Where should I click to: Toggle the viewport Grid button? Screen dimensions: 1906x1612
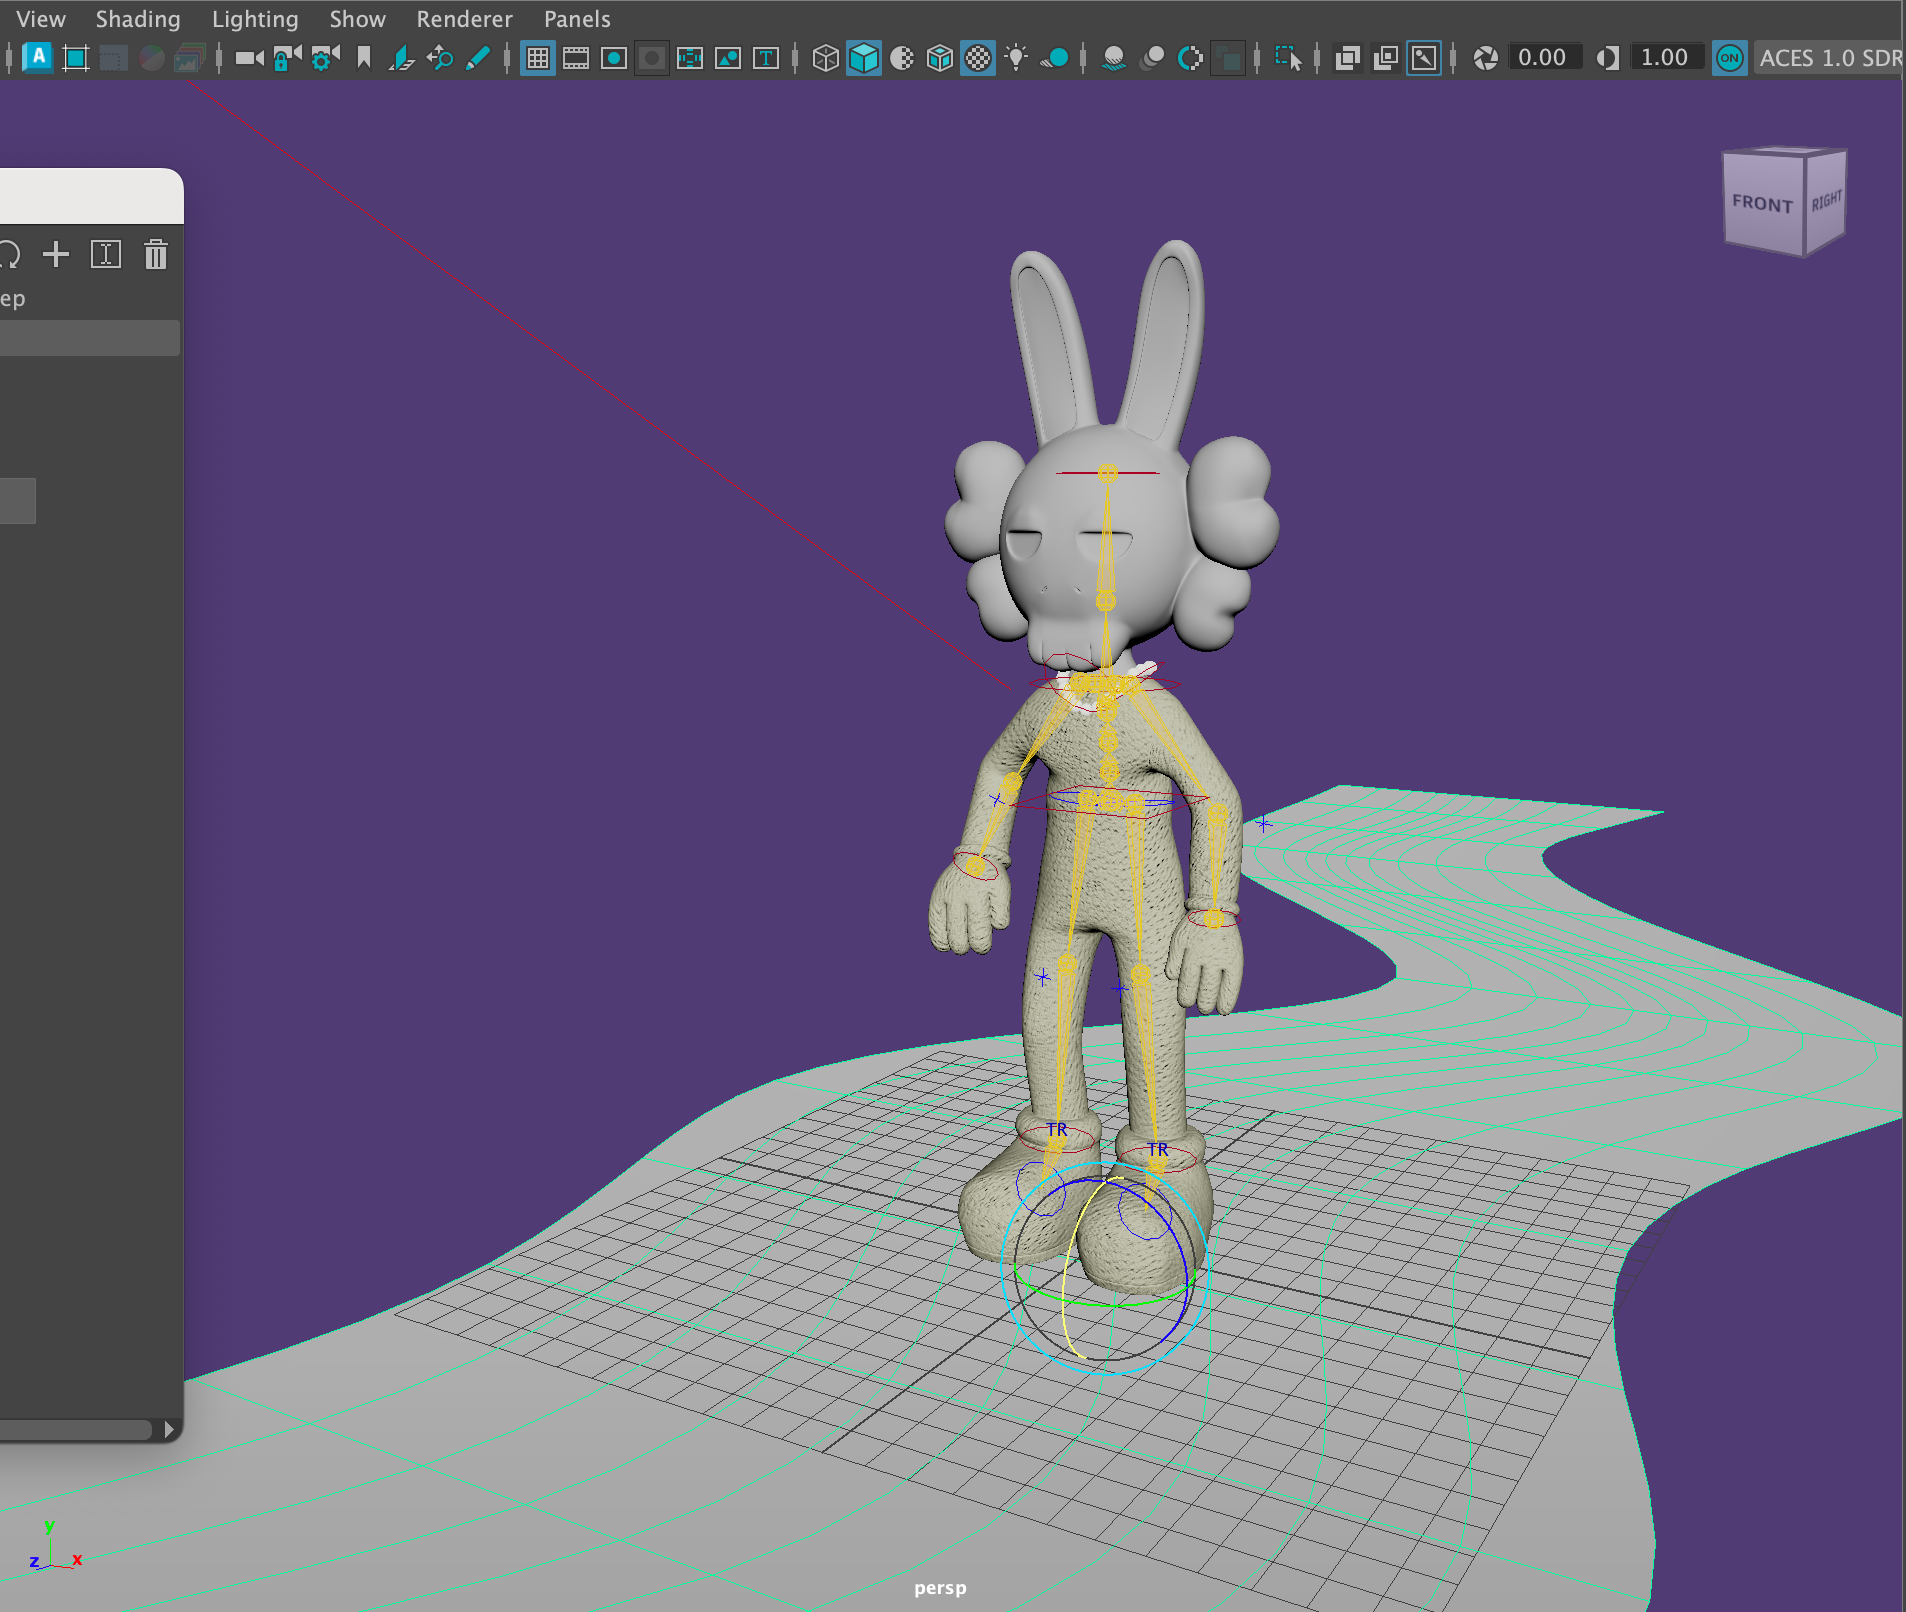[x=538, y=58]
